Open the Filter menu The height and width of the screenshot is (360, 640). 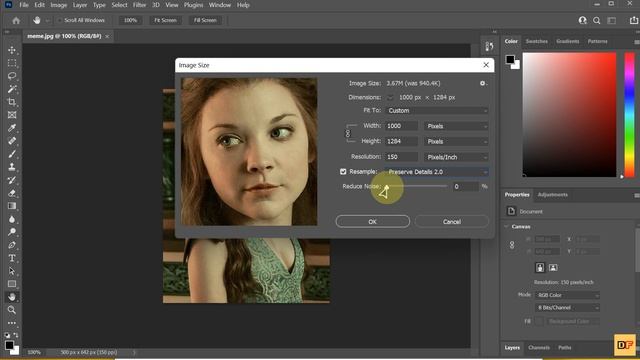click(x=139, y=5)
